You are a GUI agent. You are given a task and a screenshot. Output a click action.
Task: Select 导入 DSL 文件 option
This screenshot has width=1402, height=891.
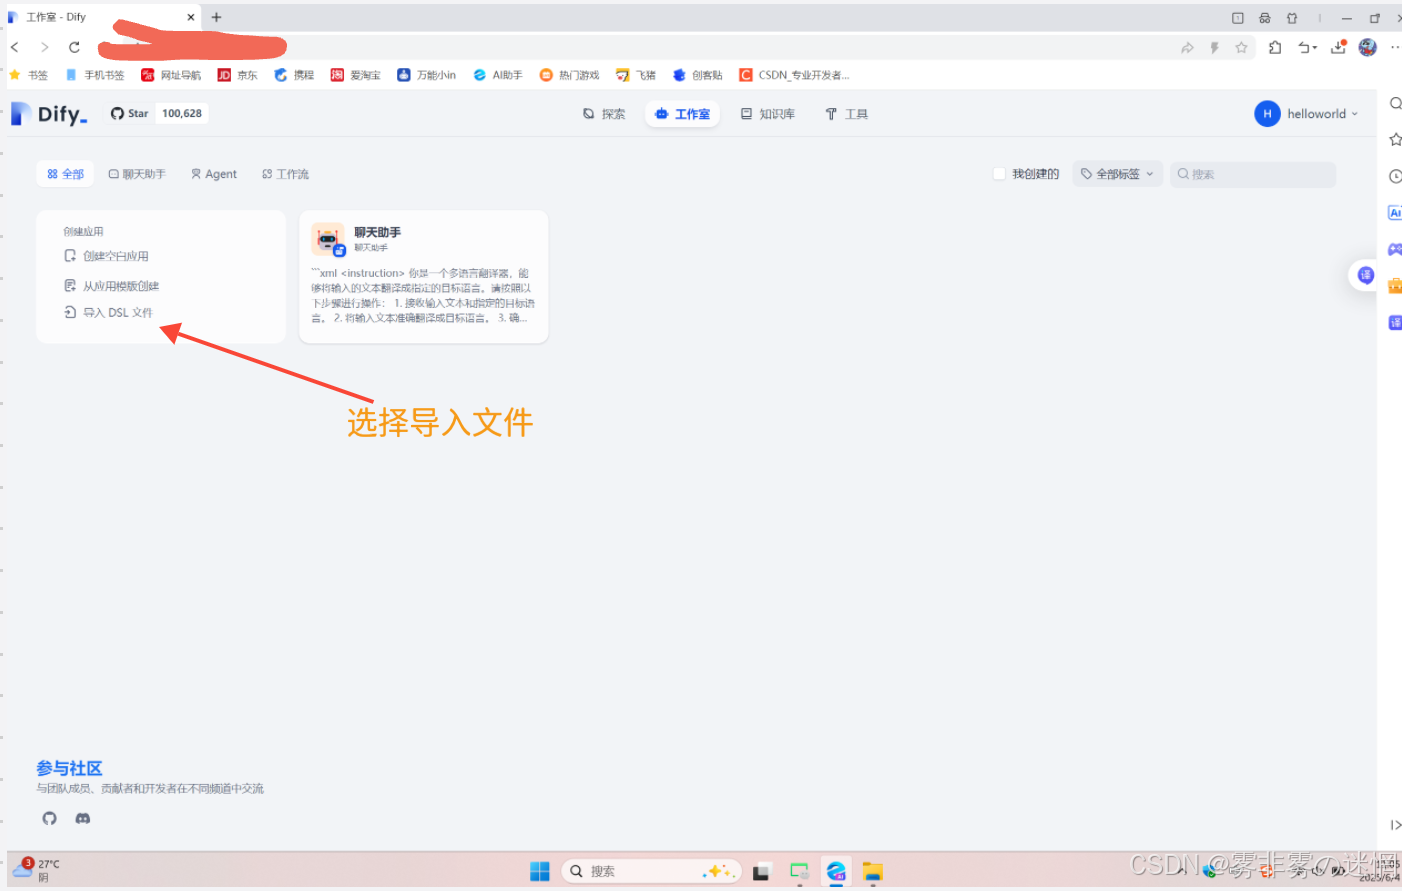[109, 313]
